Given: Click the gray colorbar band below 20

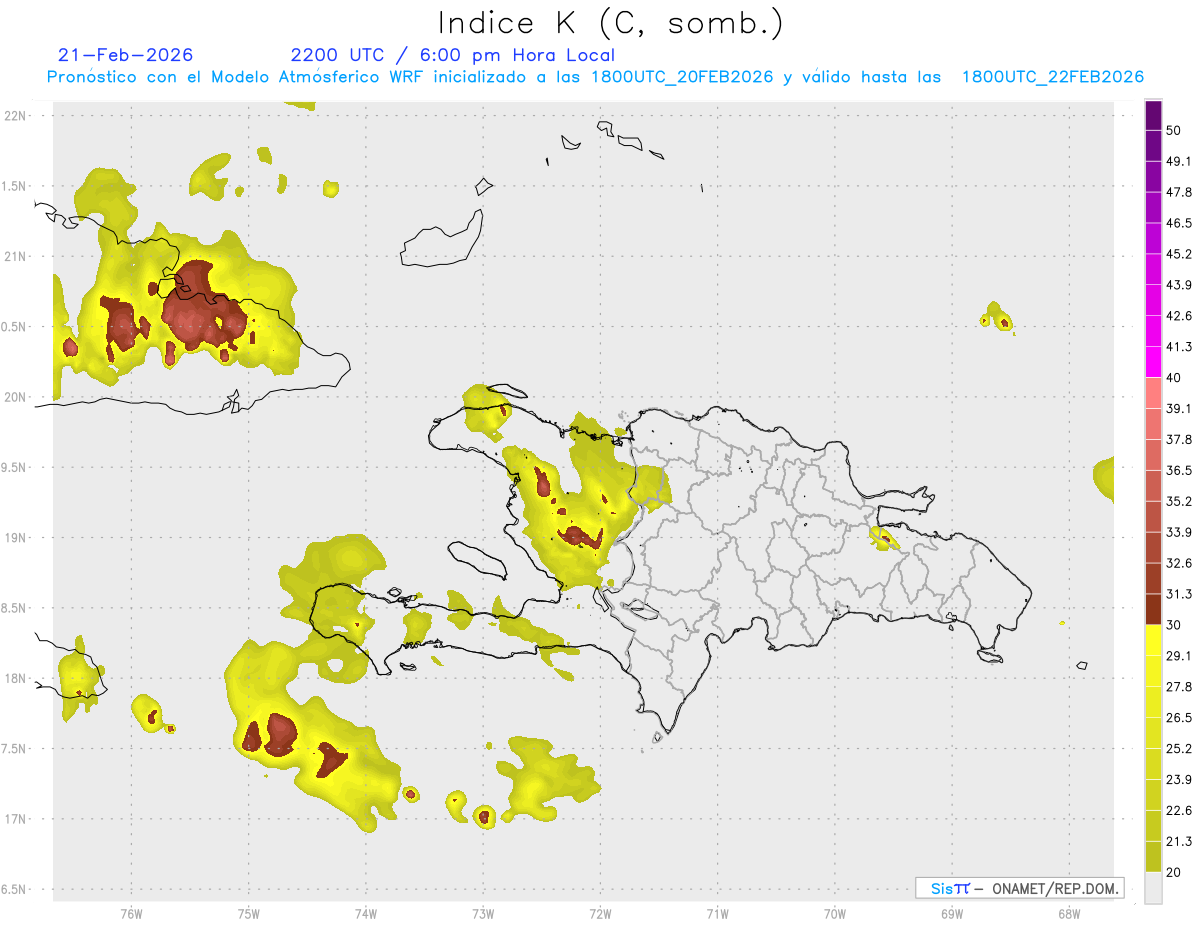Looking at the screenshot, I should (x=1153, y=888).
